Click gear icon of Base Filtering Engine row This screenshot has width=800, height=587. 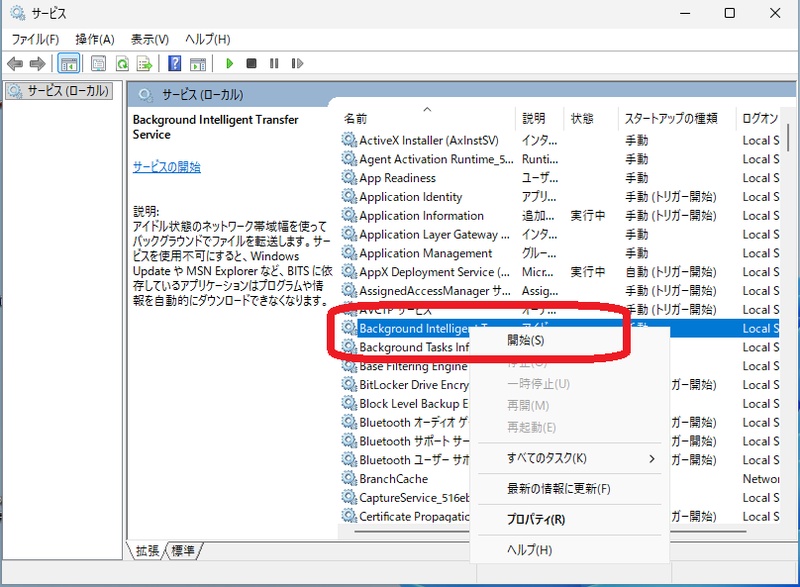[349, 366]
